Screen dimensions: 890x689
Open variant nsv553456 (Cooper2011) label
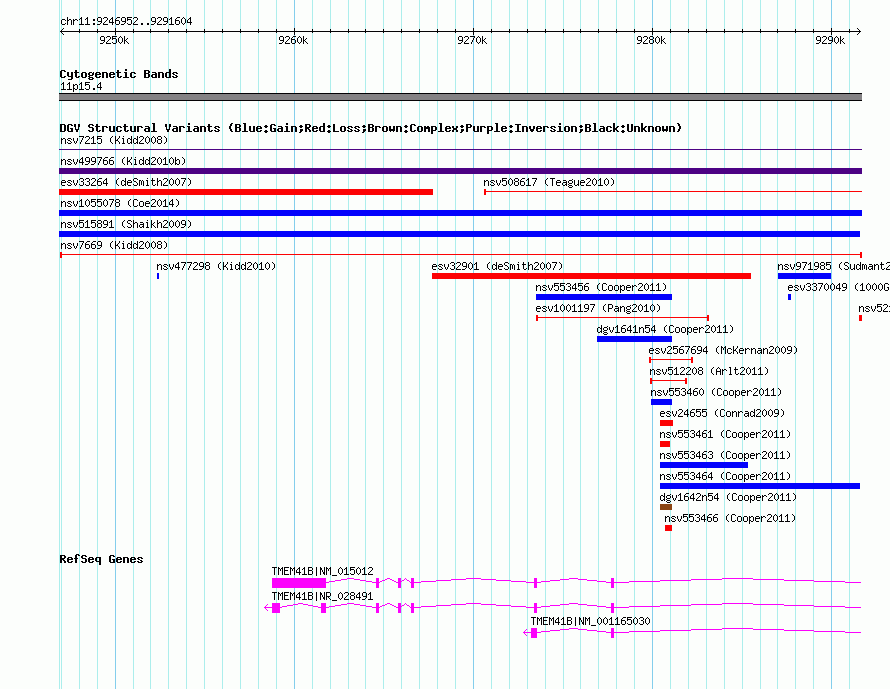coord(601,287)
